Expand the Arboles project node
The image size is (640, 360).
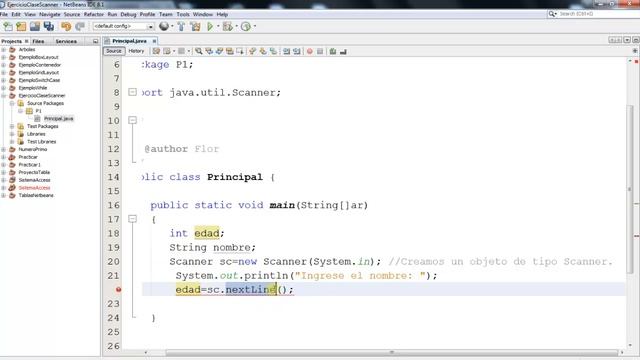click(x=4, y=49)
